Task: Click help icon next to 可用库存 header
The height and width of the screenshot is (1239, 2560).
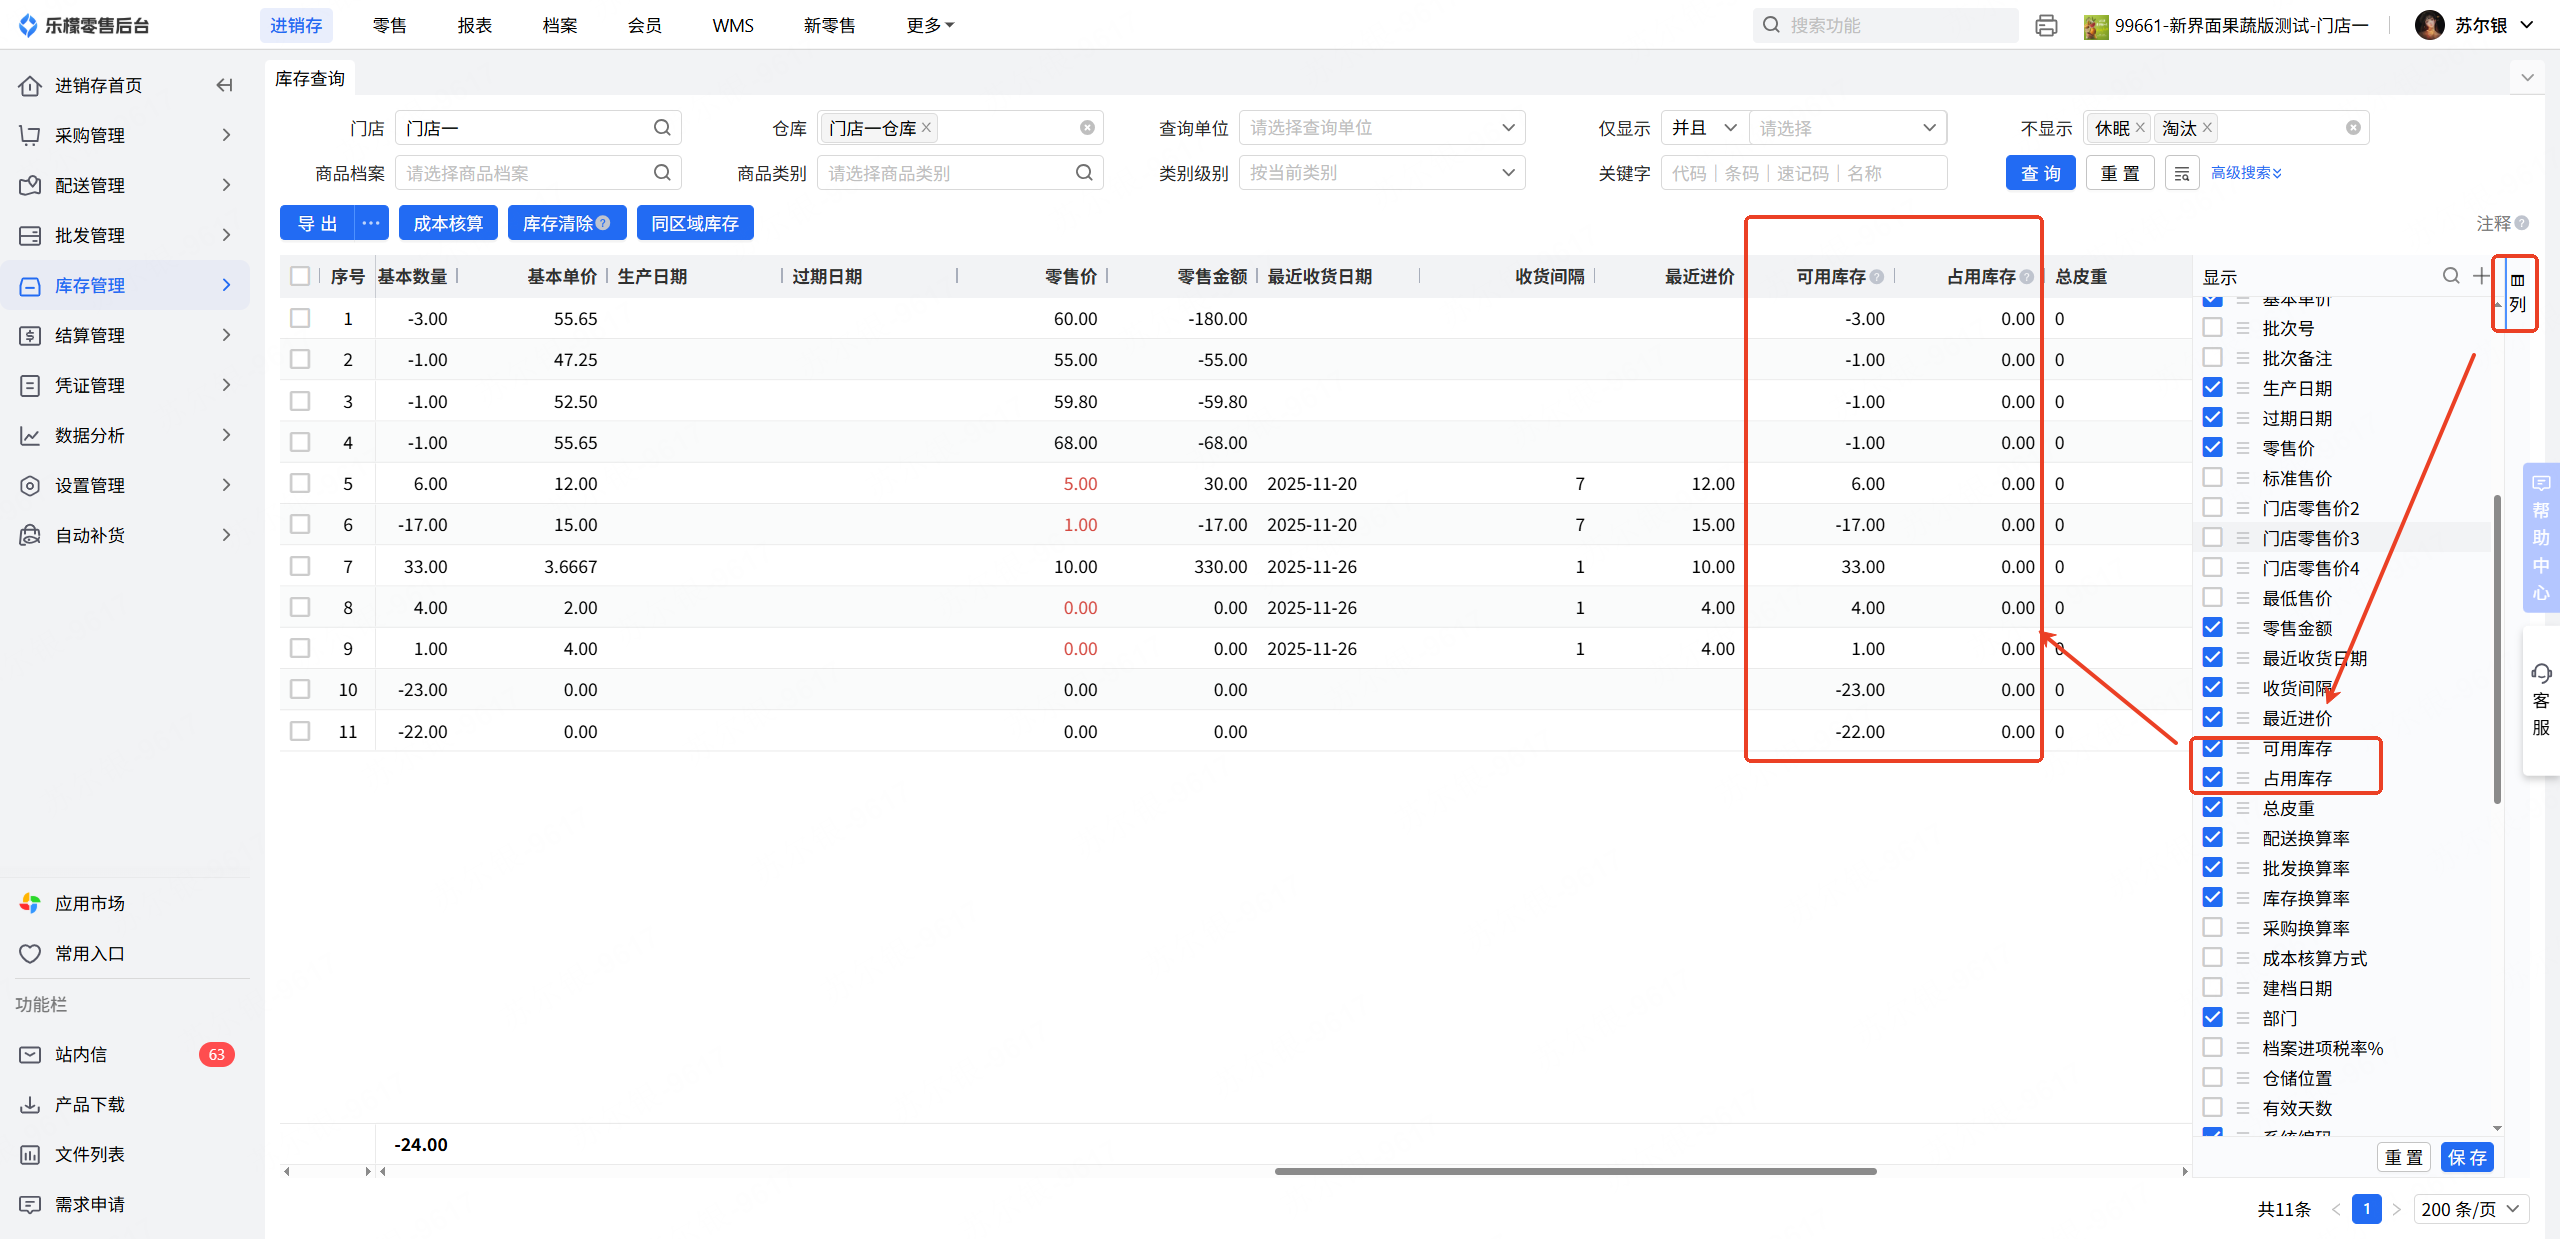Action: tap(1877, 277)
